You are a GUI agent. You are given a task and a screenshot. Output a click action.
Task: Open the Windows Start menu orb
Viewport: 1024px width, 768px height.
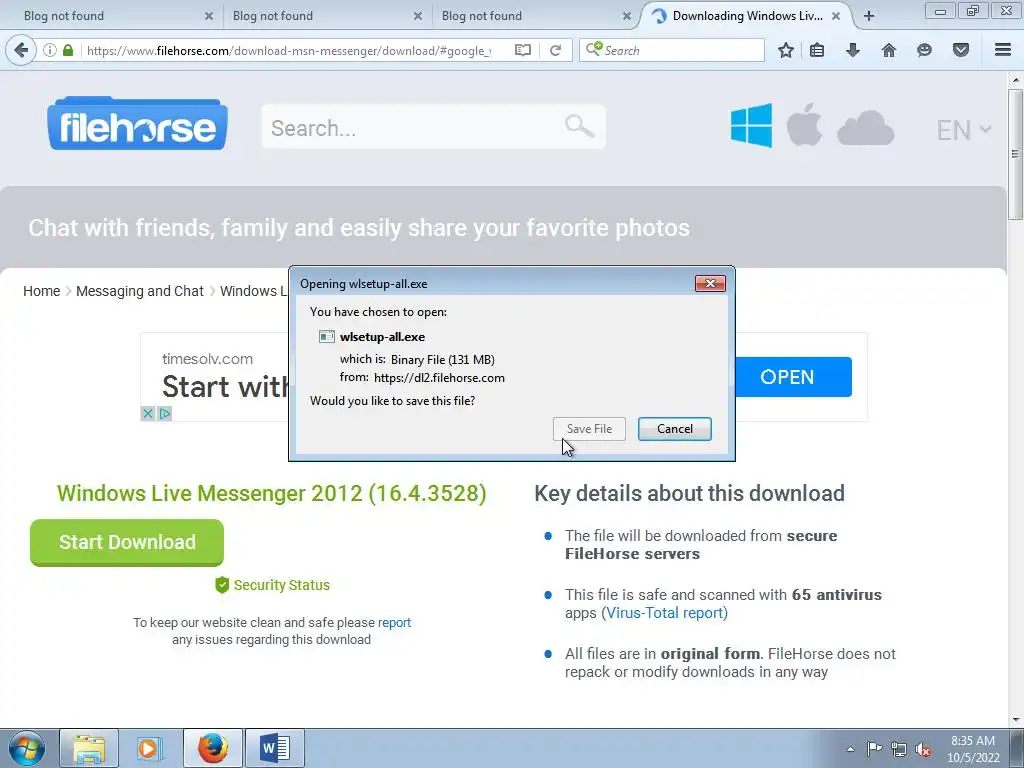27,748
